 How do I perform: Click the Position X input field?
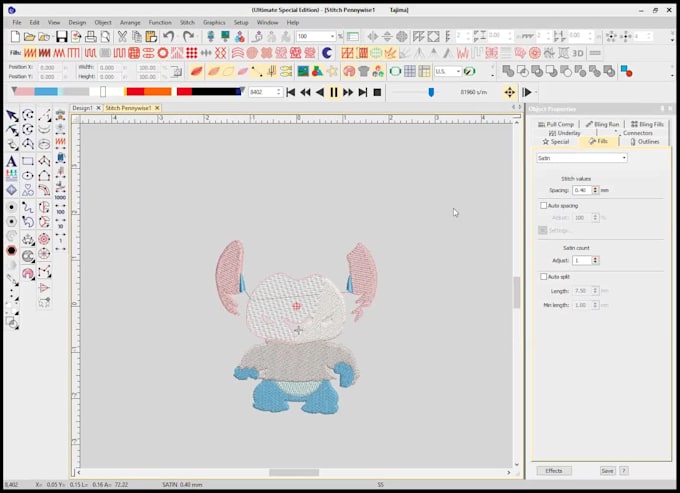(49, 68)
